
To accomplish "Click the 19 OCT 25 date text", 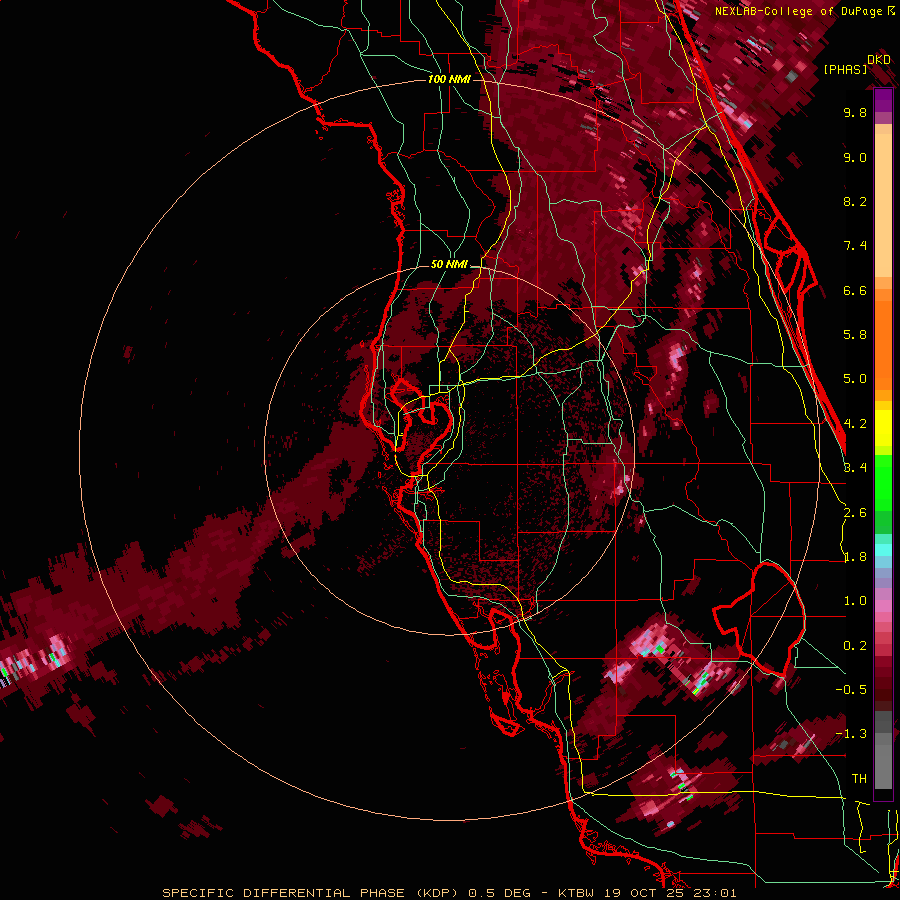I will (642, 893).
